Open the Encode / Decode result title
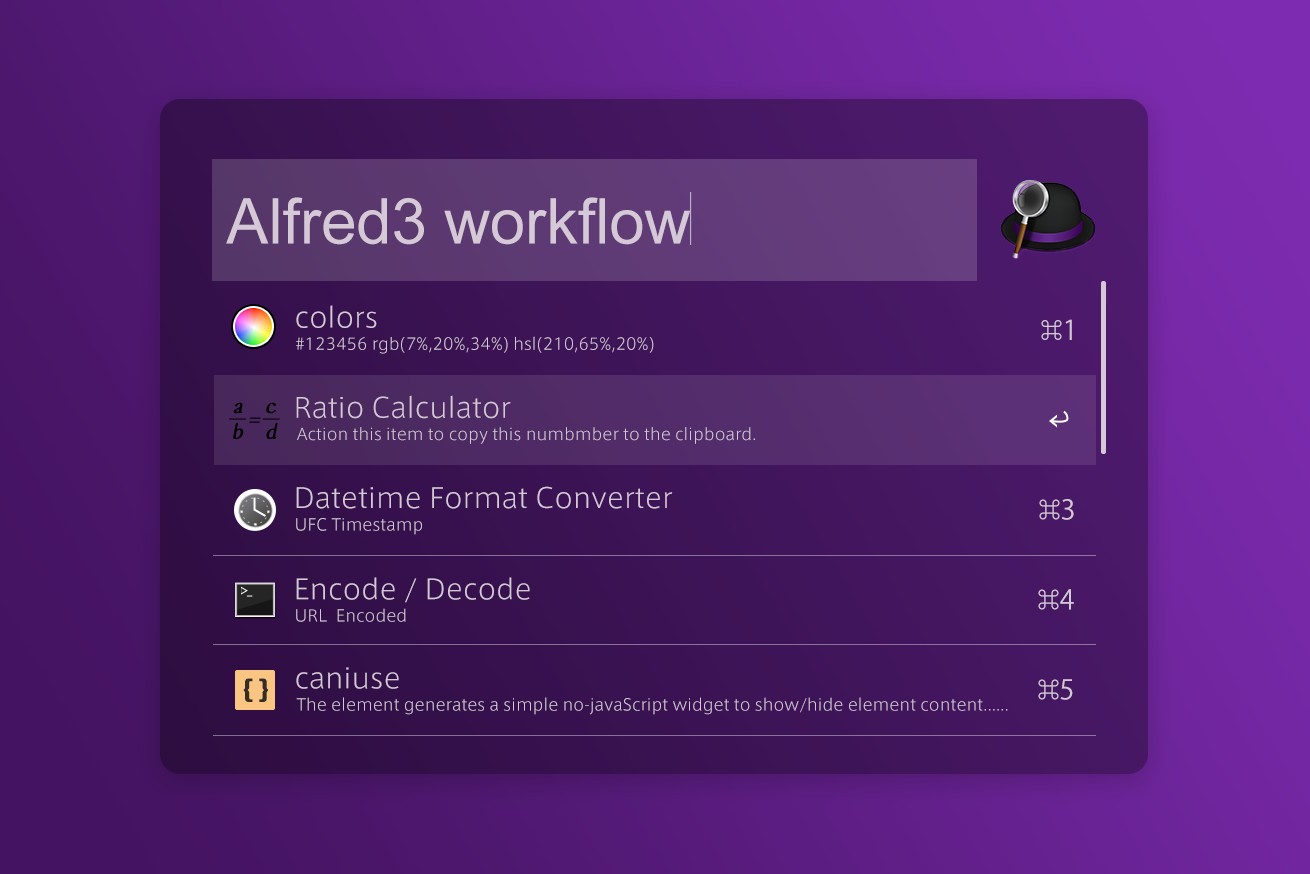 pos(412,589)
